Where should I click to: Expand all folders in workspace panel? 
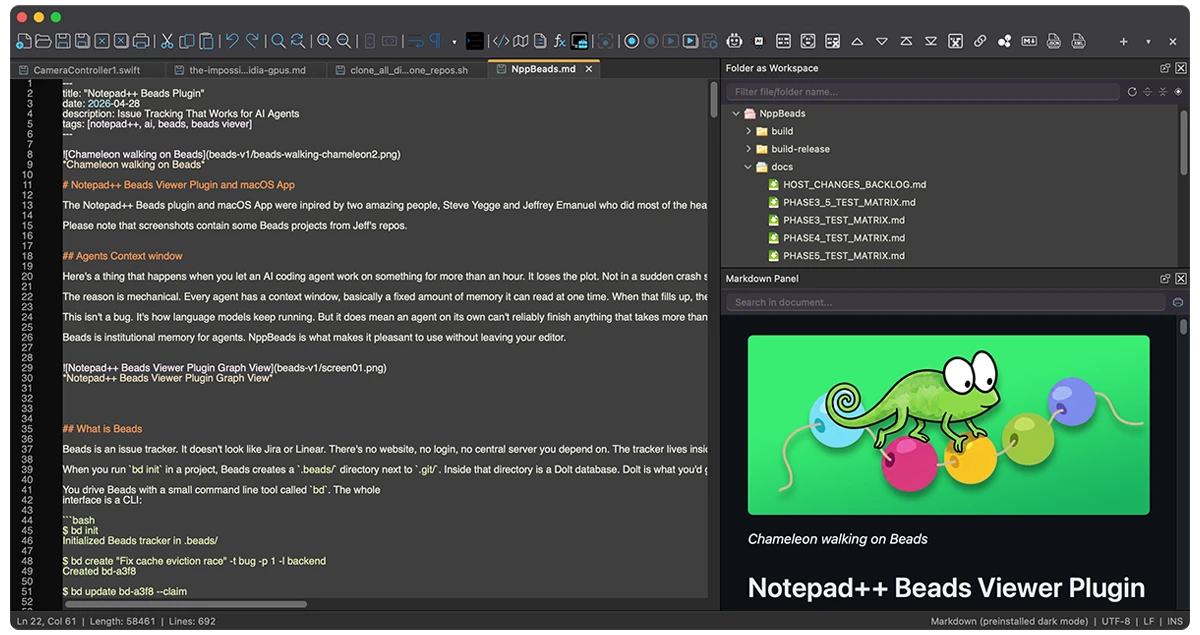point(1147,91)
